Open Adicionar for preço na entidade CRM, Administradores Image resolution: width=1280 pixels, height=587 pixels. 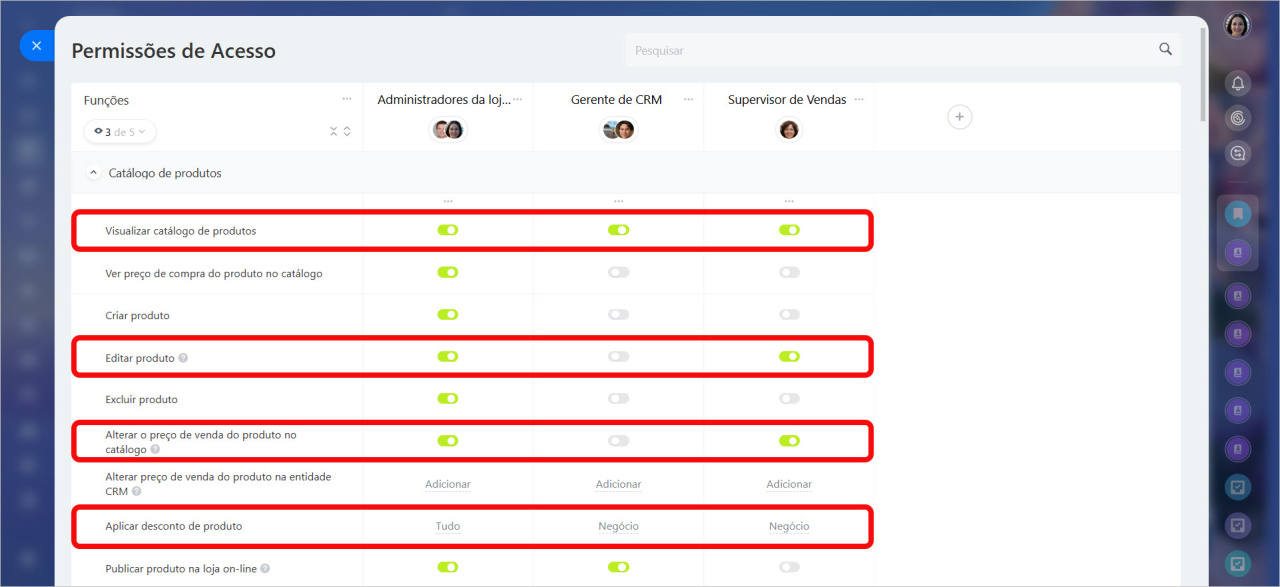click(x=448, y=484)
